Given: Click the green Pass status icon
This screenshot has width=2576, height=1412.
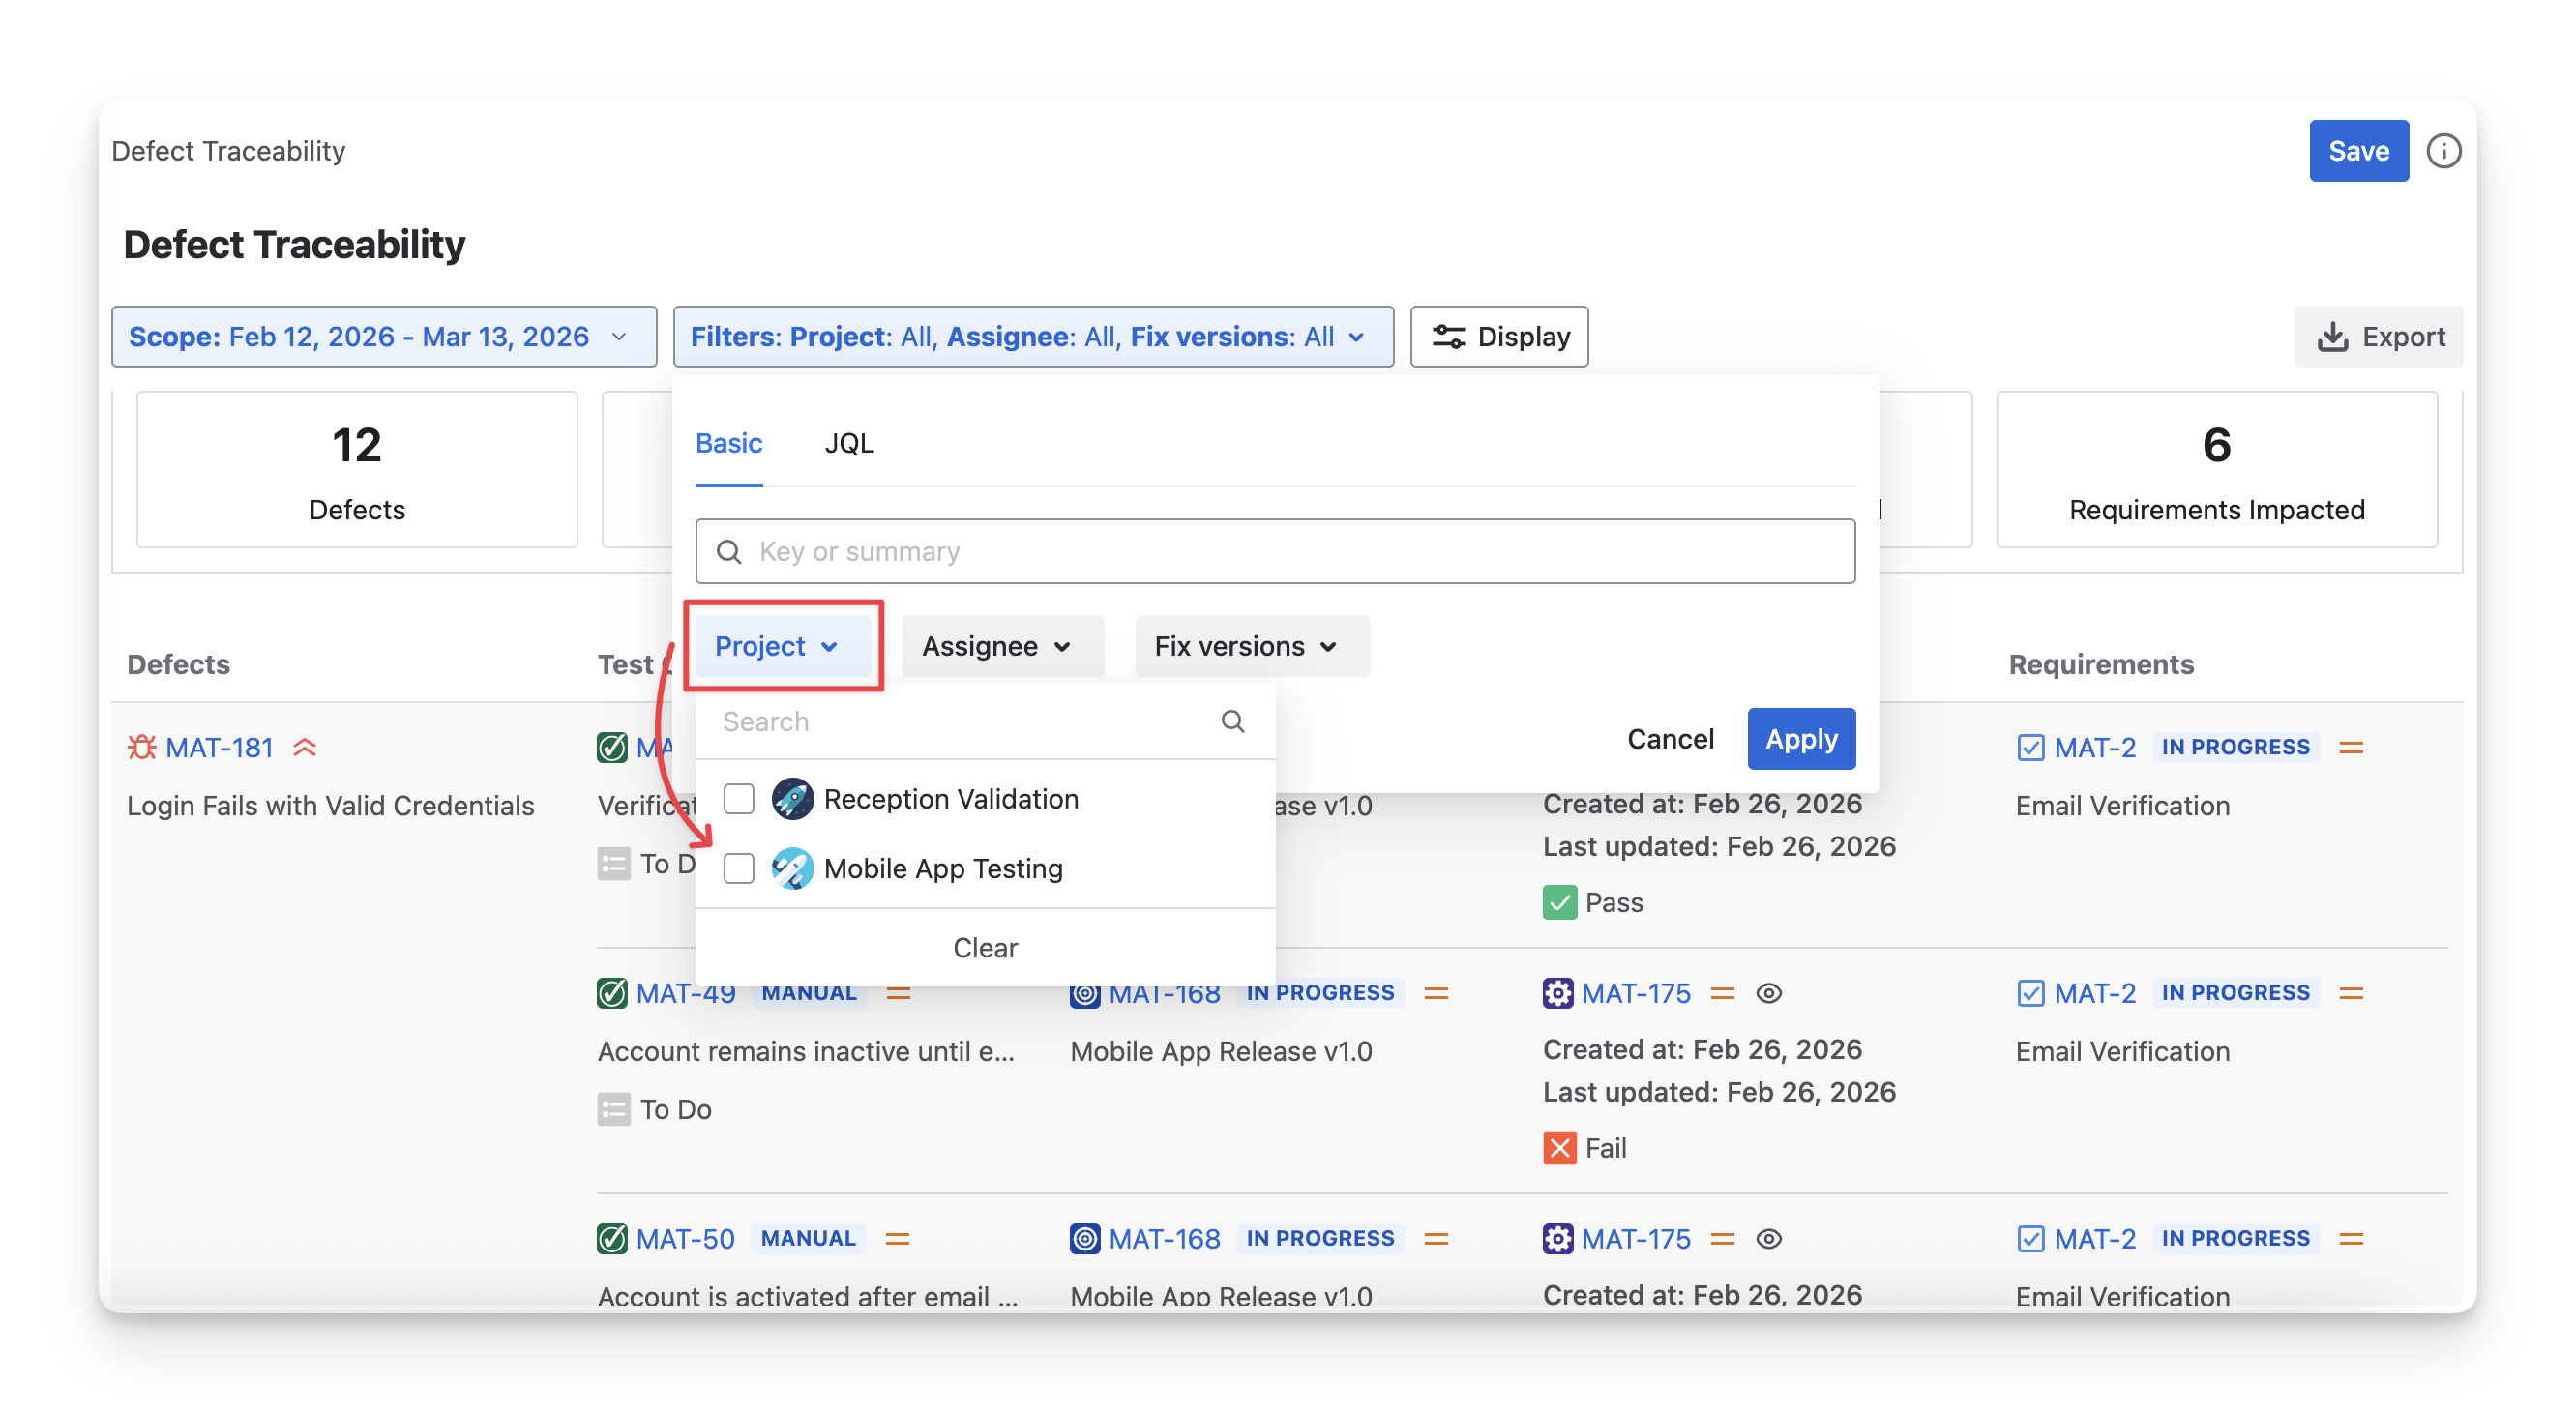Looking at the screenshot, I should (1559, 902).
